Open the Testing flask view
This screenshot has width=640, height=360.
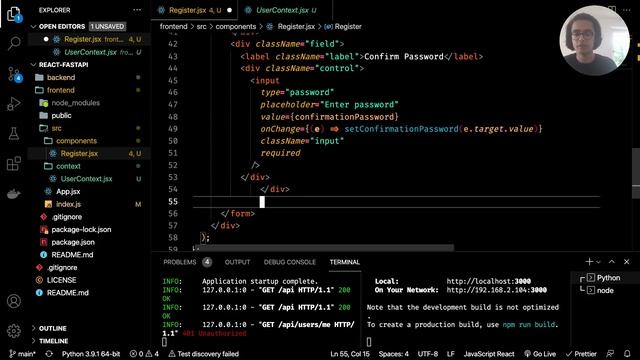click(x=13, y=133)
